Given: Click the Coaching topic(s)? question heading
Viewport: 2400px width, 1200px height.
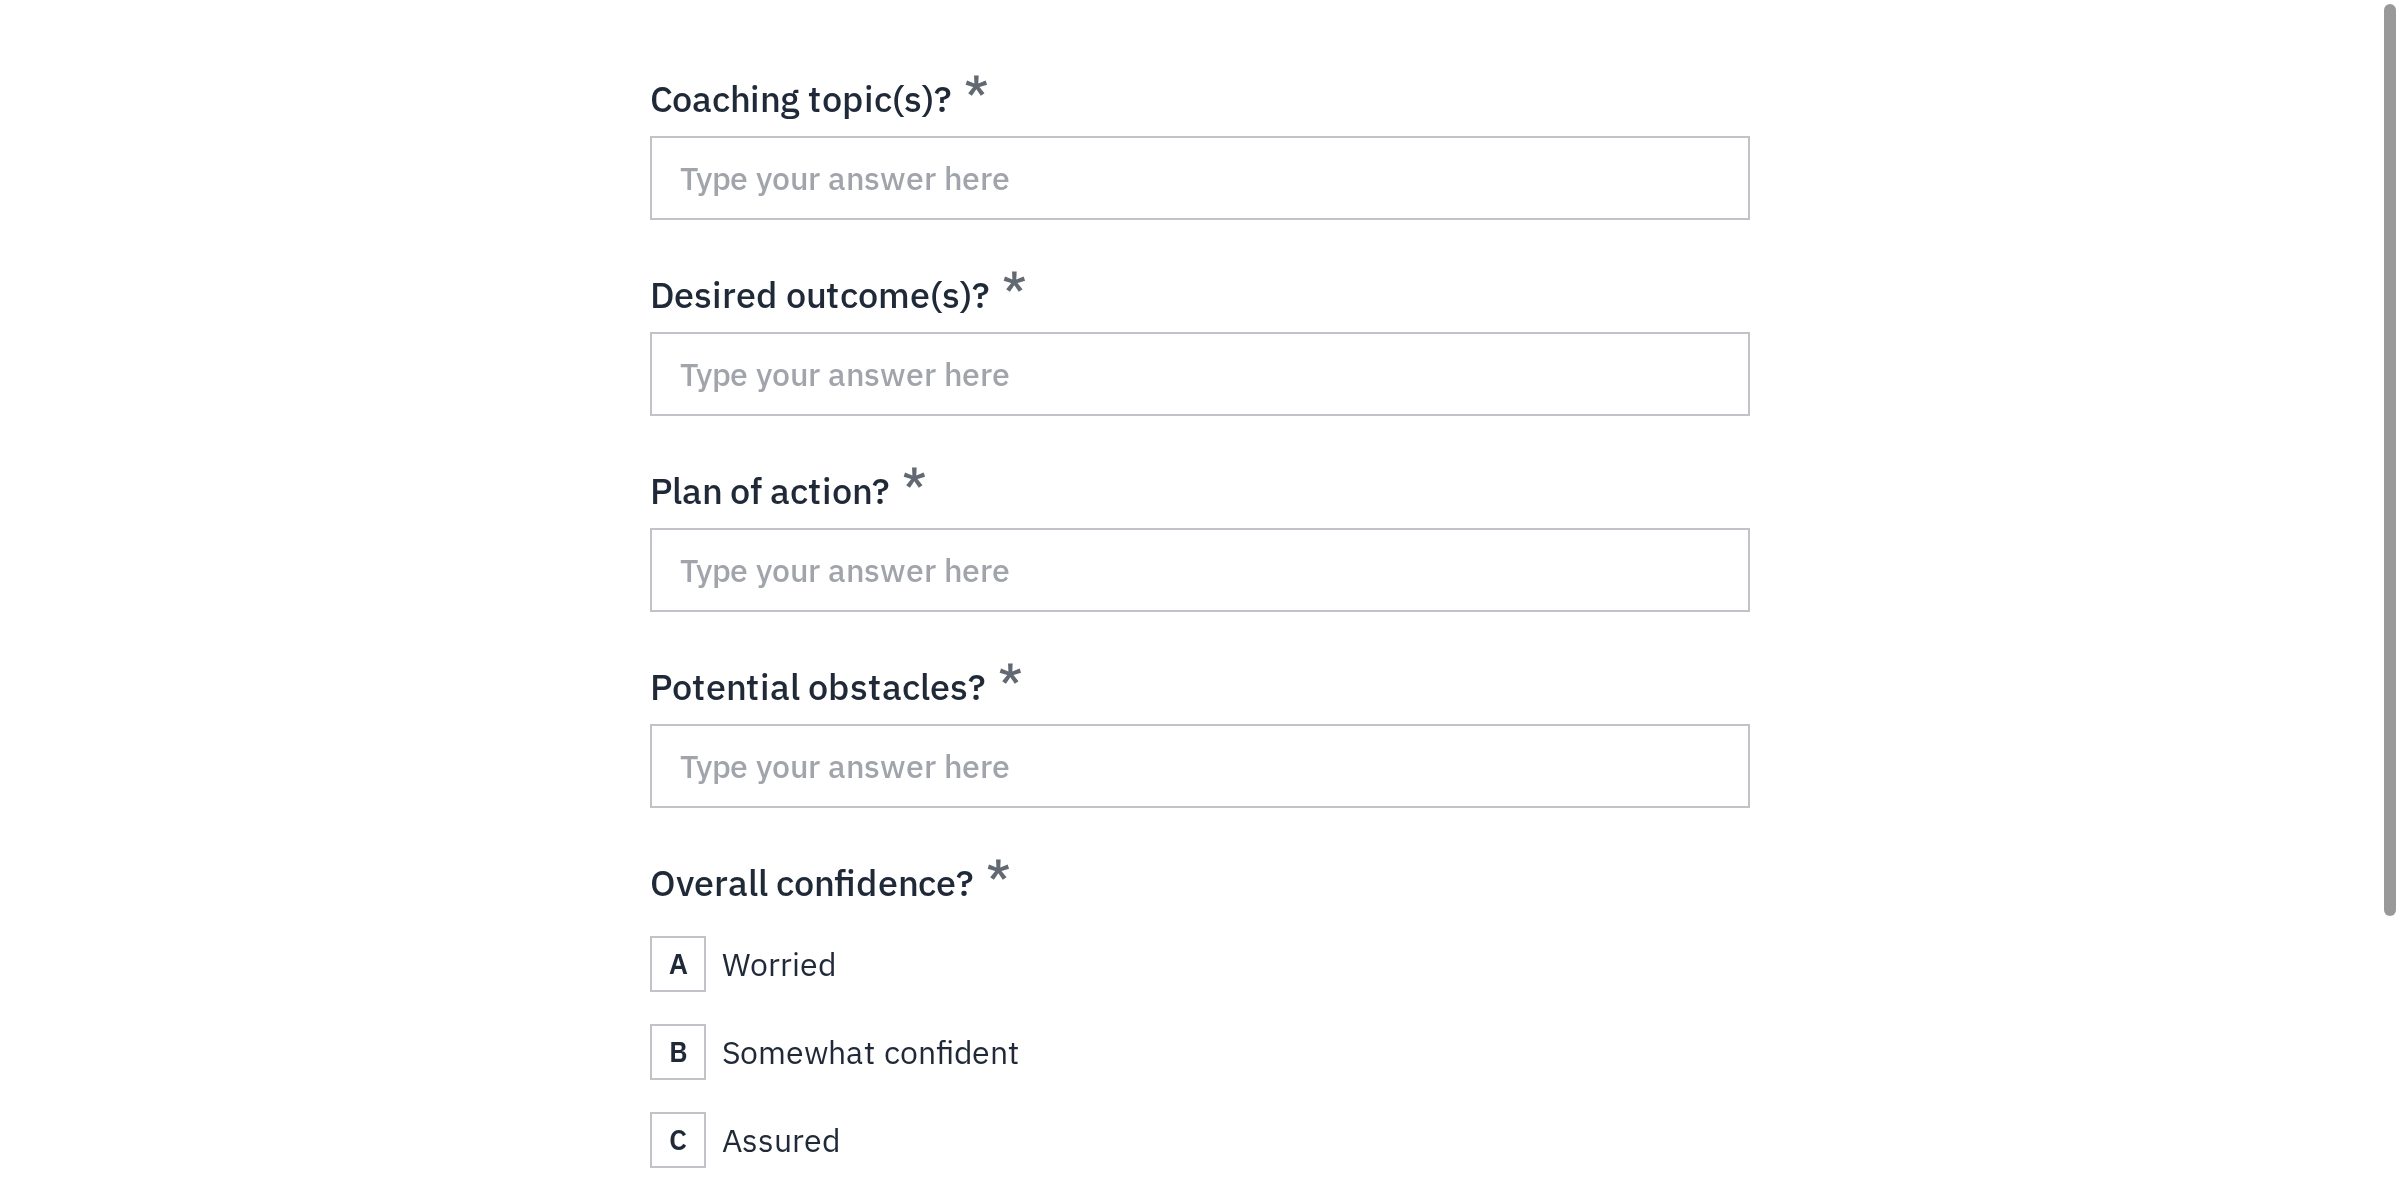Looking at the screenshot, I should coord(806,99).
